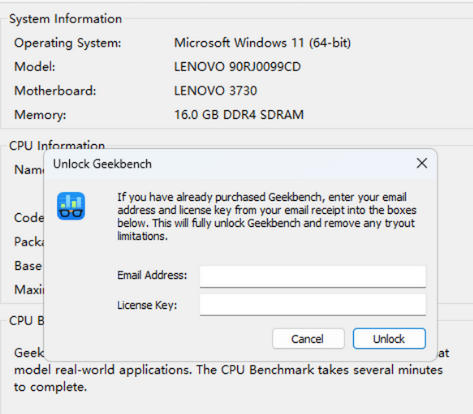Cancel the Unlock Geekbench dialog
473x414 pixels.
[x=308, y=339]
